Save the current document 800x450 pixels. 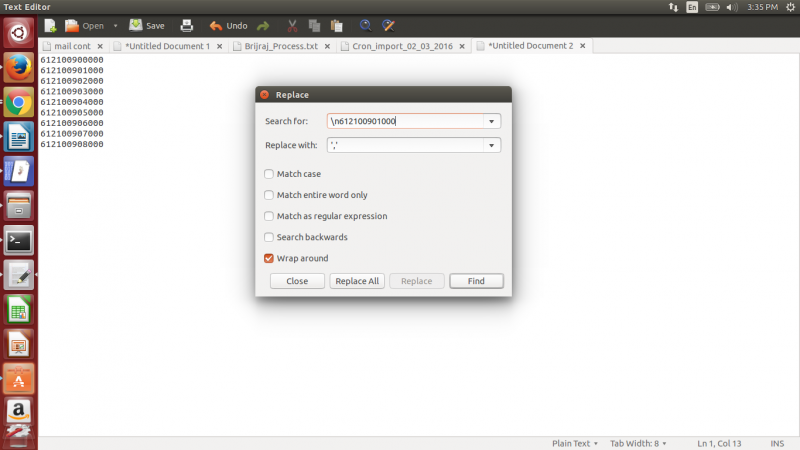[x=147, y=26]
